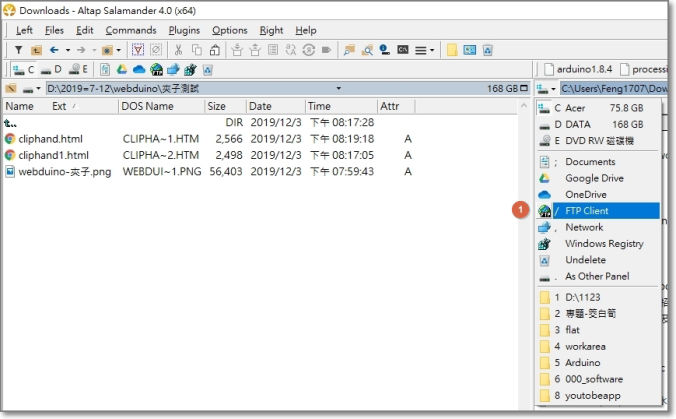This screenshot has height=419, width=676.
Task: Open the back history dropdown arrow
Action: click(x=66, y=49)
